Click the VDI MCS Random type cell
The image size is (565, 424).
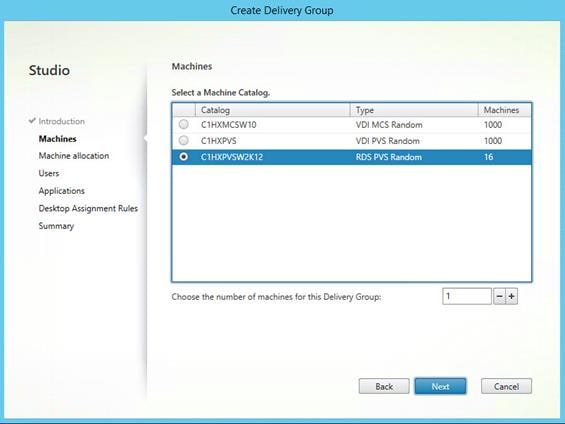click(x=389, y=125)
